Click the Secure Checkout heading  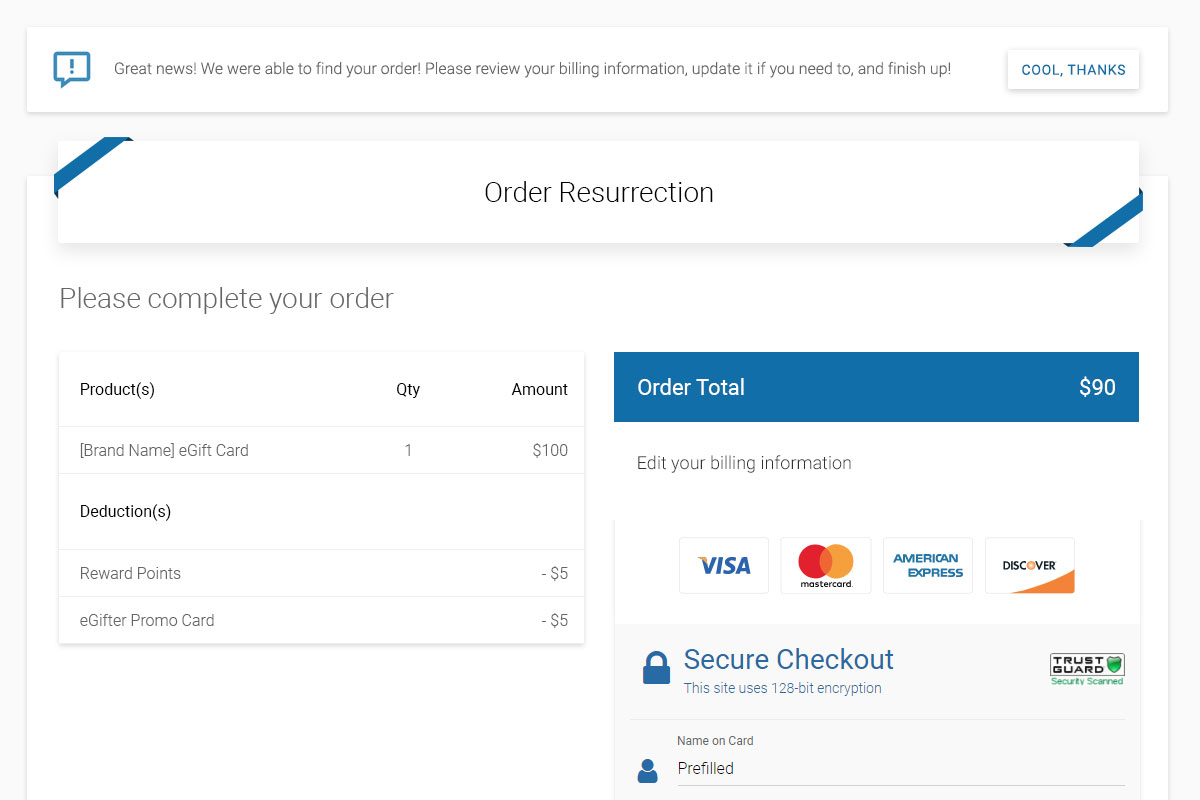[789, 659]
